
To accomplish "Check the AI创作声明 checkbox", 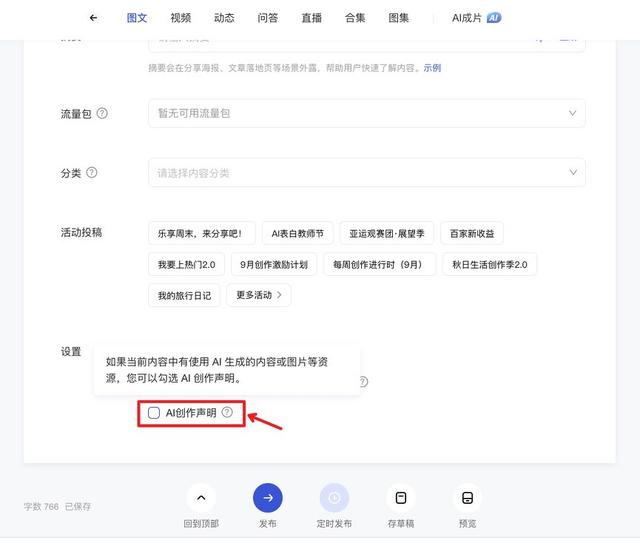I will [154, 413].
